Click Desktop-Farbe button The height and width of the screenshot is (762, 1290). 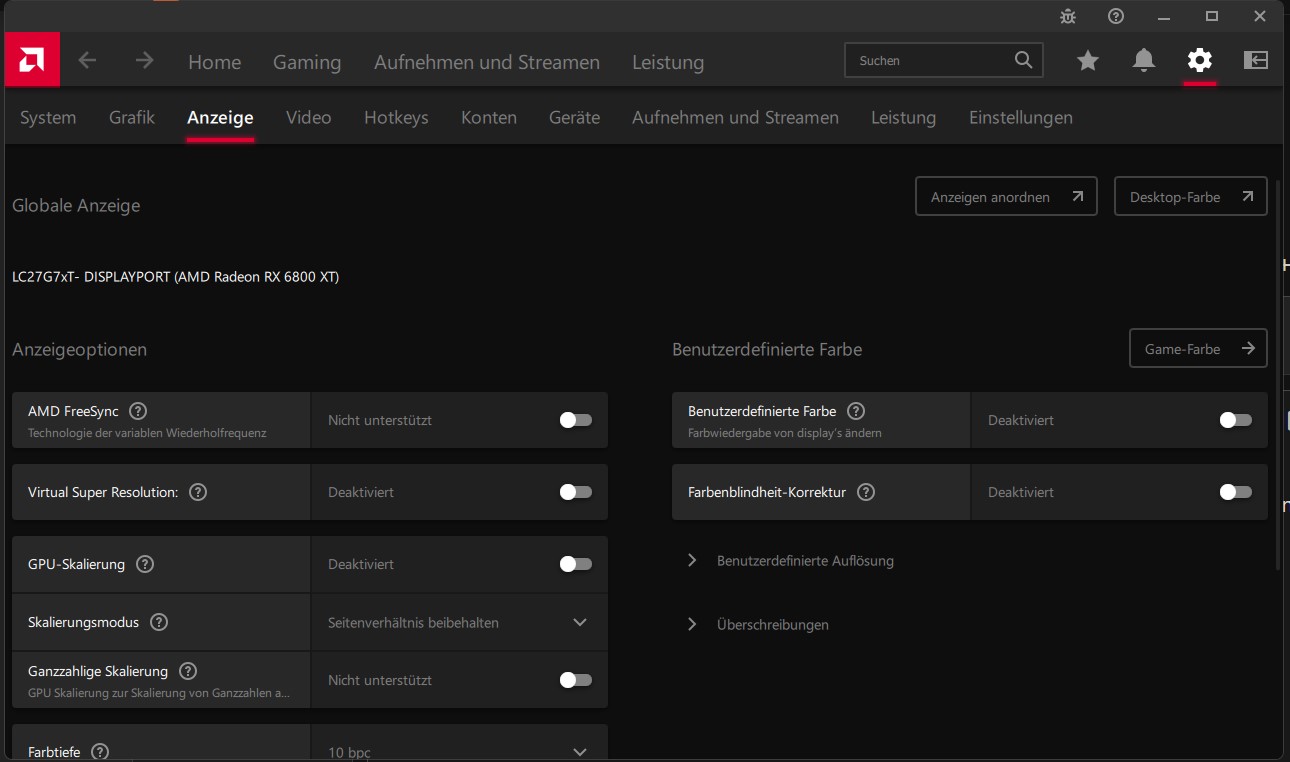[x=1191, y=197]
